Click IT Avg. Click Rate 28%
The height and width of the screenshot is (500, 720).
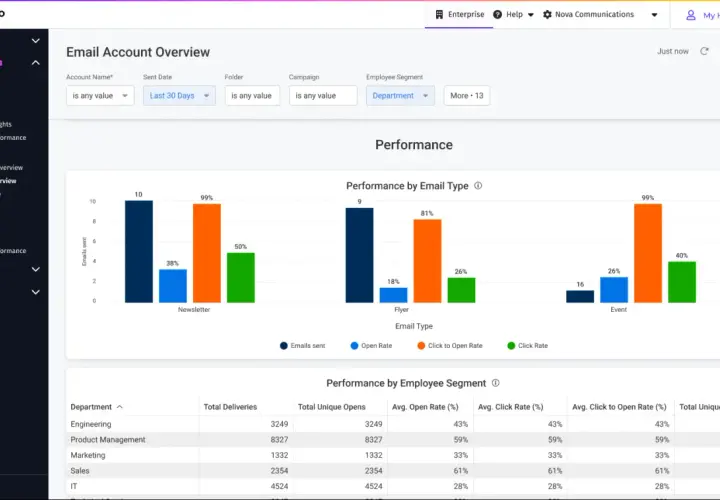[x=555, y=486]
